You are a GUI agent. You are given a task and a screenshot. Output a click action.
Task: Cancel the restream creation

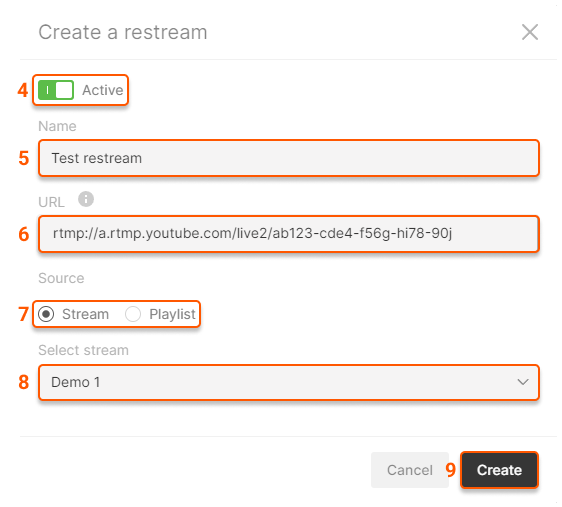[410, 470]
